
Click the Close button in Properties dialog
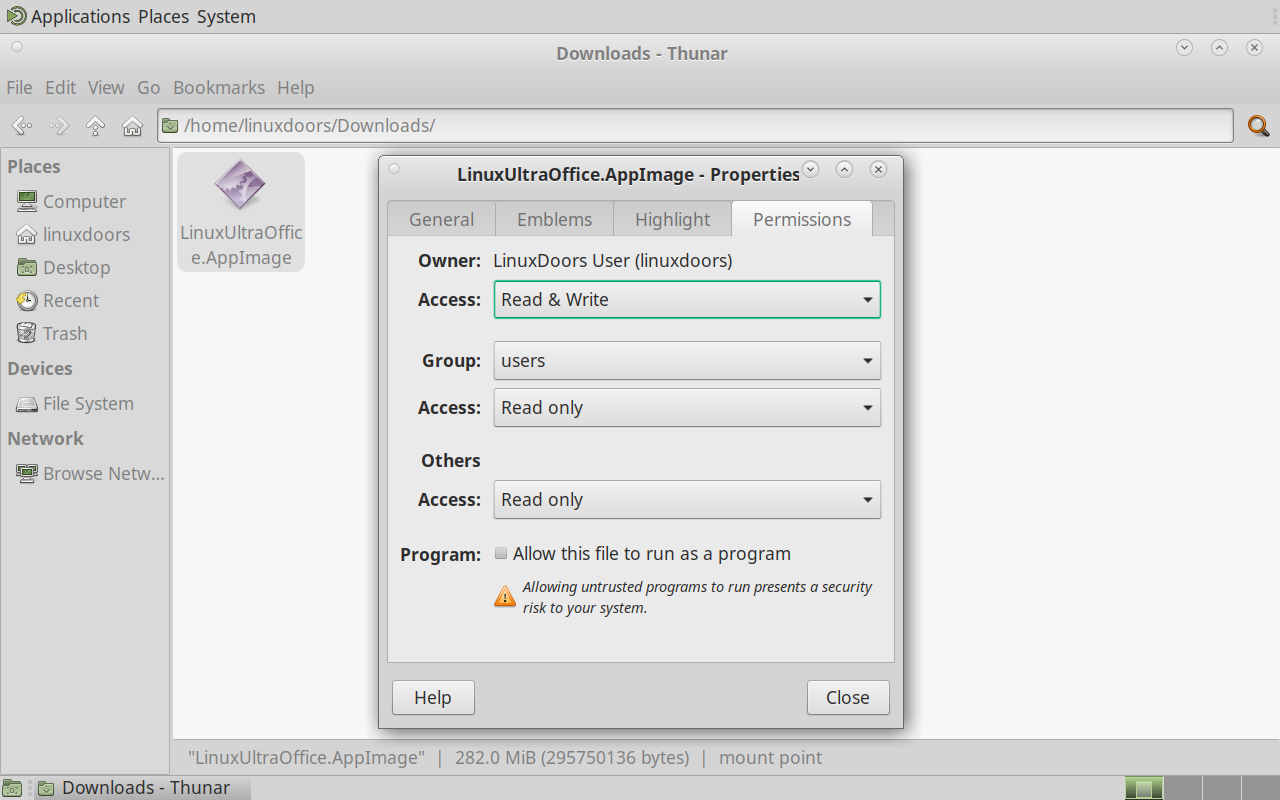click(x=848, y=697)
